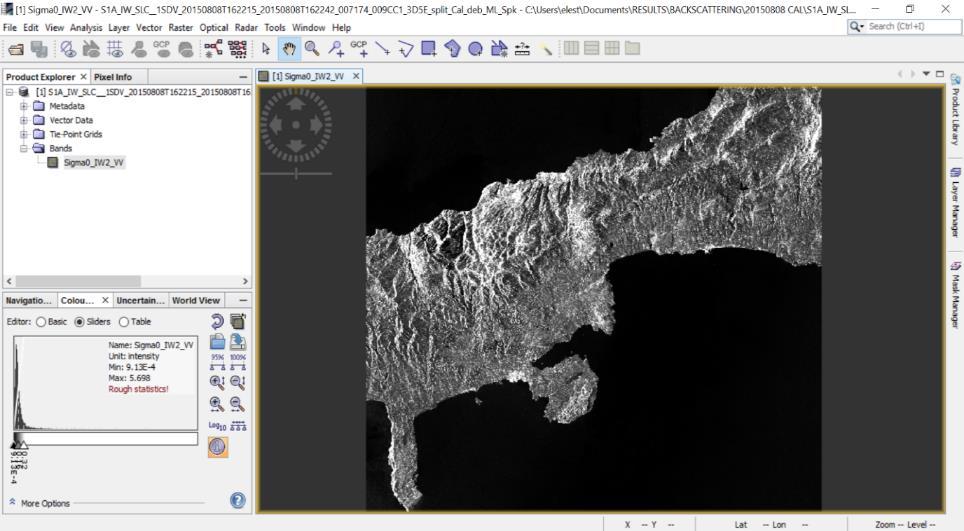Zoom in histogram vertically icon
Screen dimensions: 964x531
pyautogui.click(x=217, y=382)
